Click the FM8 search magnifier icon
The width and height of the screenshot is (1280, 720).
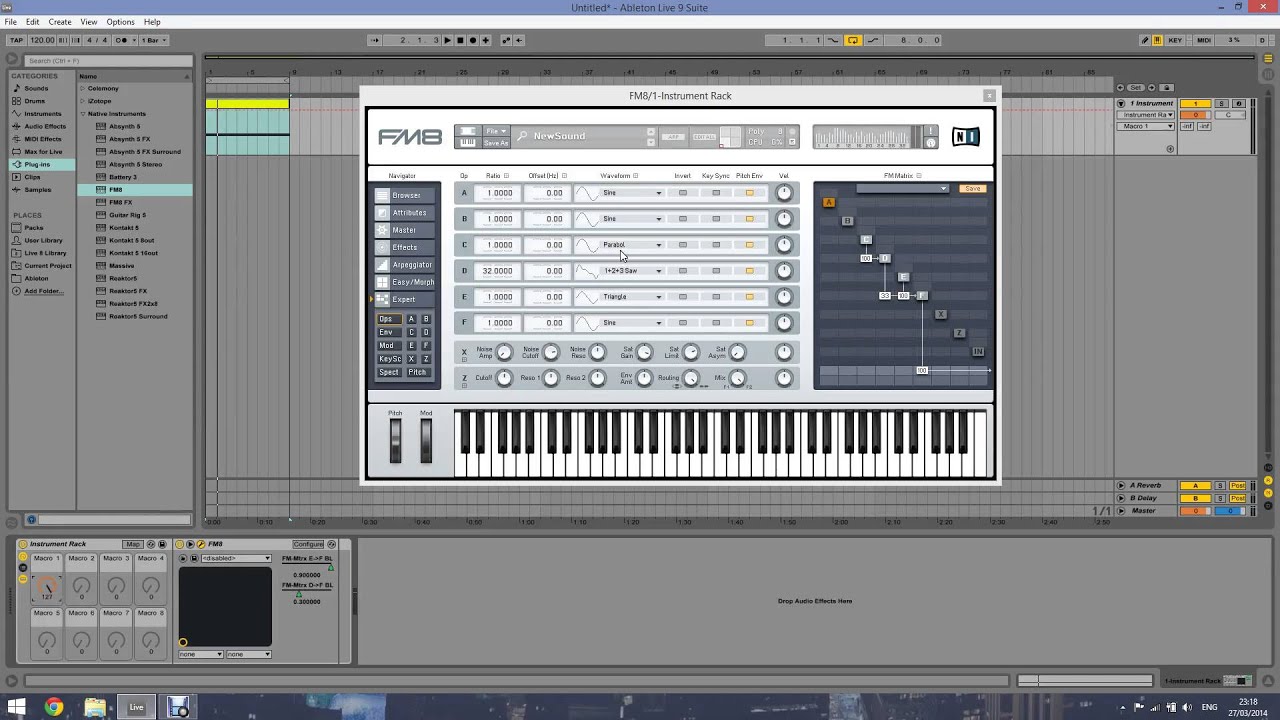coord(522,136)
